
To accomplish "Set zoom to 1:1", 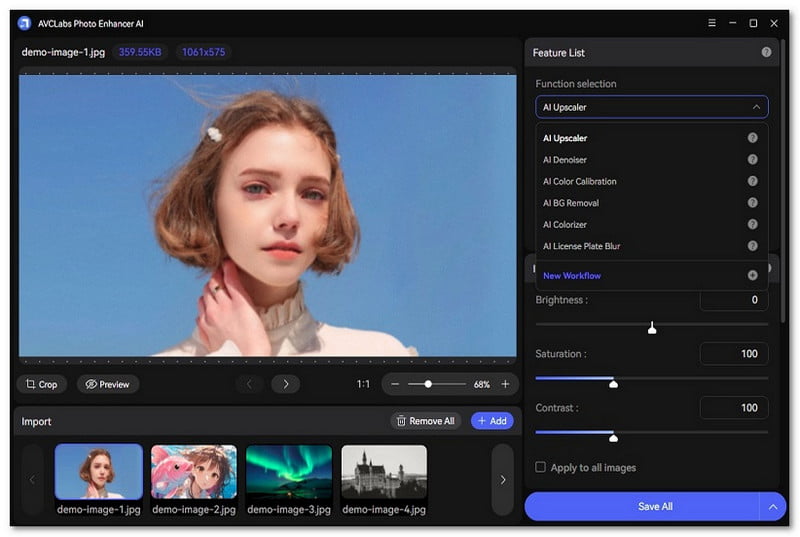I will tap(363, 384).
